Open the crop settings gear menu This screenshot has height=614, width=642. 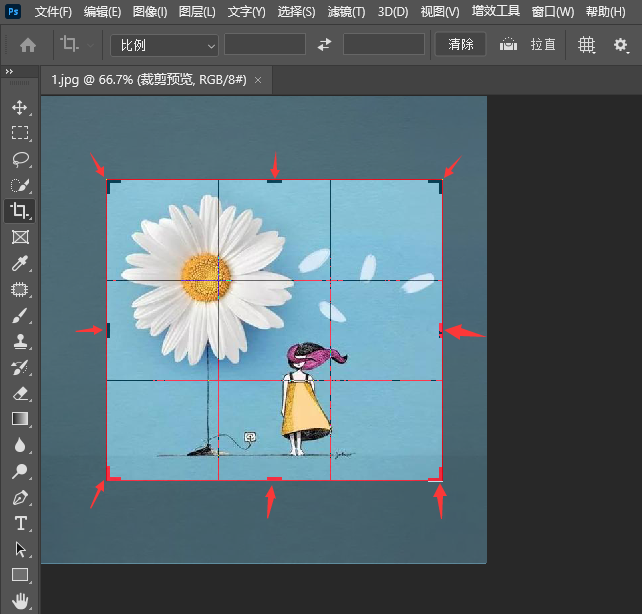coord(620,45)
